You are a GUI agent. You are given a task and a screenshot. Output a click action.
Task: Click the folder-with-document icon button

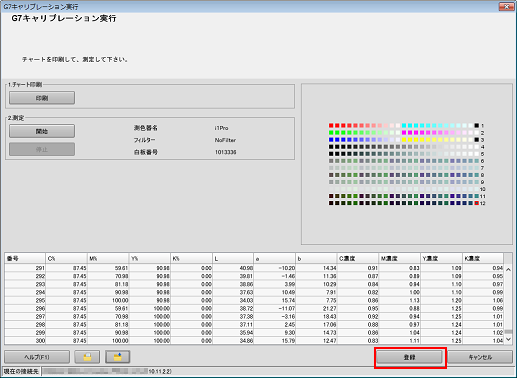tap(87, 357)
